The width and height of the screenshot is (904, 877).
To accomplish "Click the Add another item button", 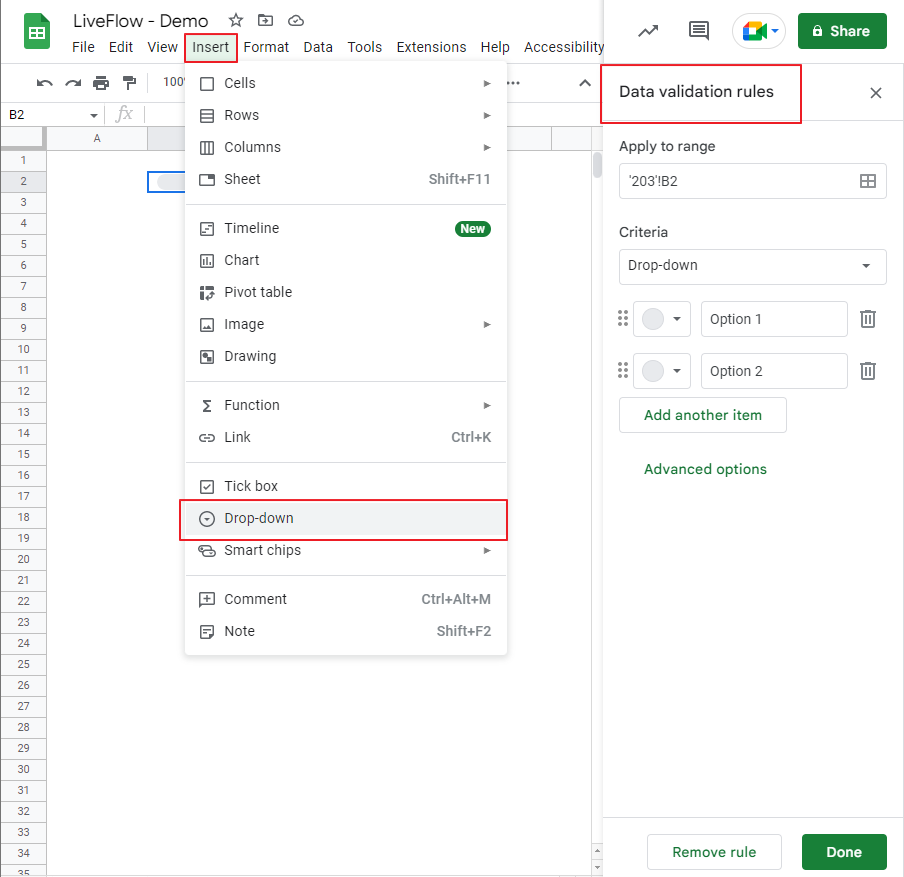I will tap(702, 415).
